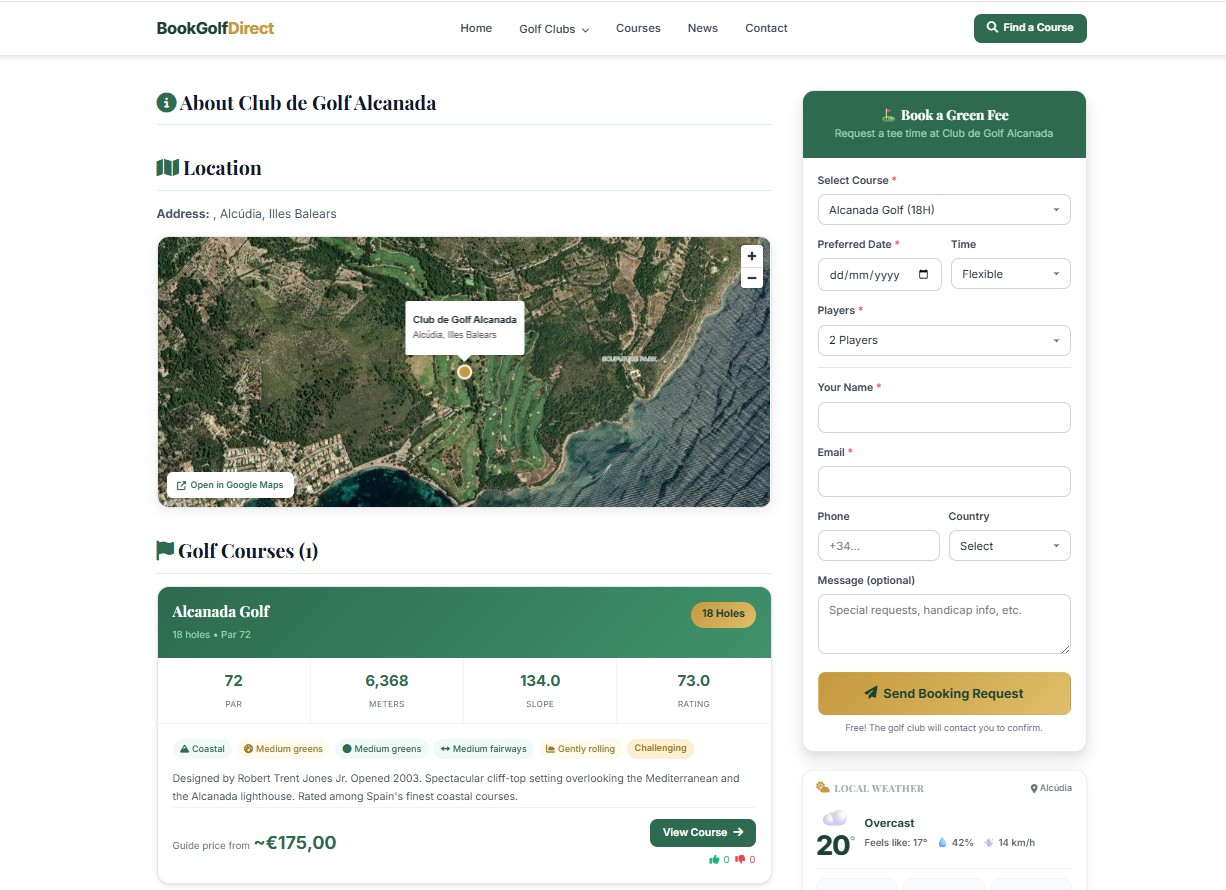Image resolution: width=1226 pixels, height=890 pixels.
Task: Expand the Players dropdown
Action: 943,340
